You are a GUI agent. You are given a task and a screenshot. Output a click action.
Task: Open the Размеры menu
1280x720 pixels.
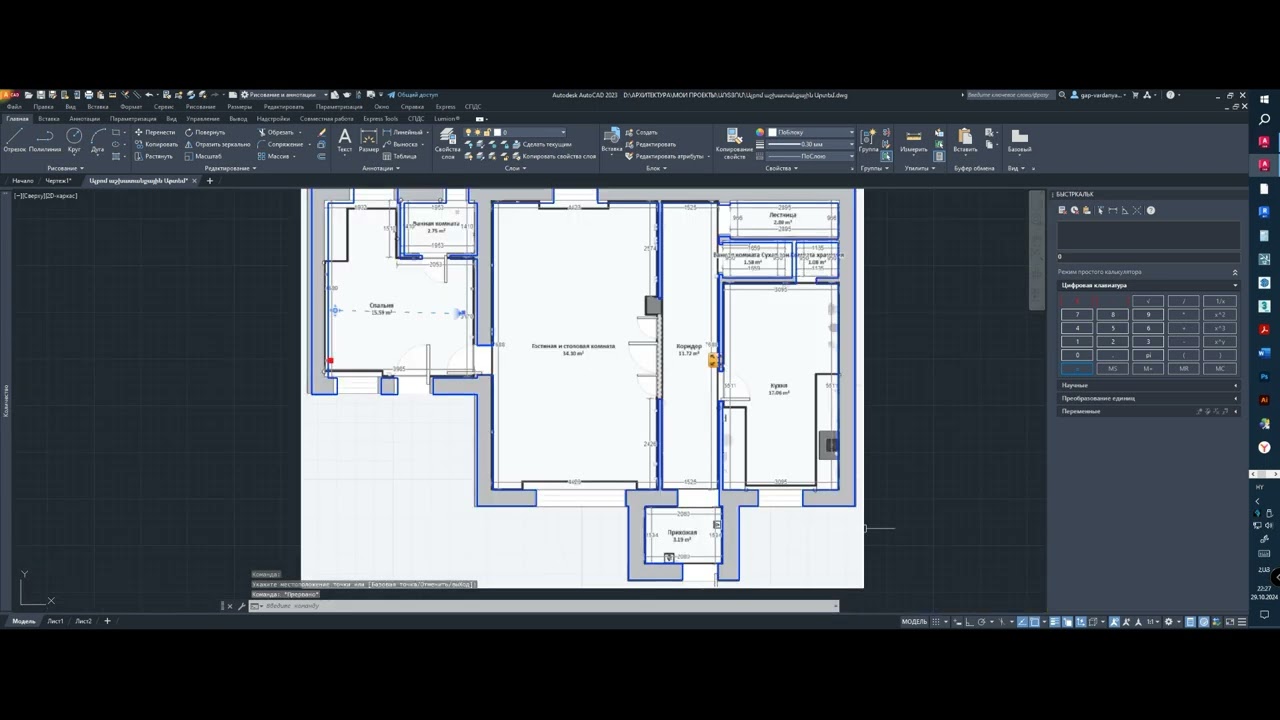[x=239, y=106]
